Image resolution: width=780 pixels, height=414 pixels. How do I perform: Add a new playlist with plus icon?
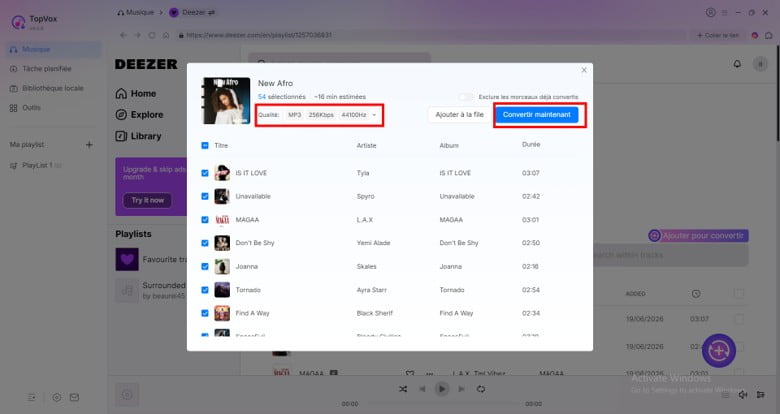point(89,145)
